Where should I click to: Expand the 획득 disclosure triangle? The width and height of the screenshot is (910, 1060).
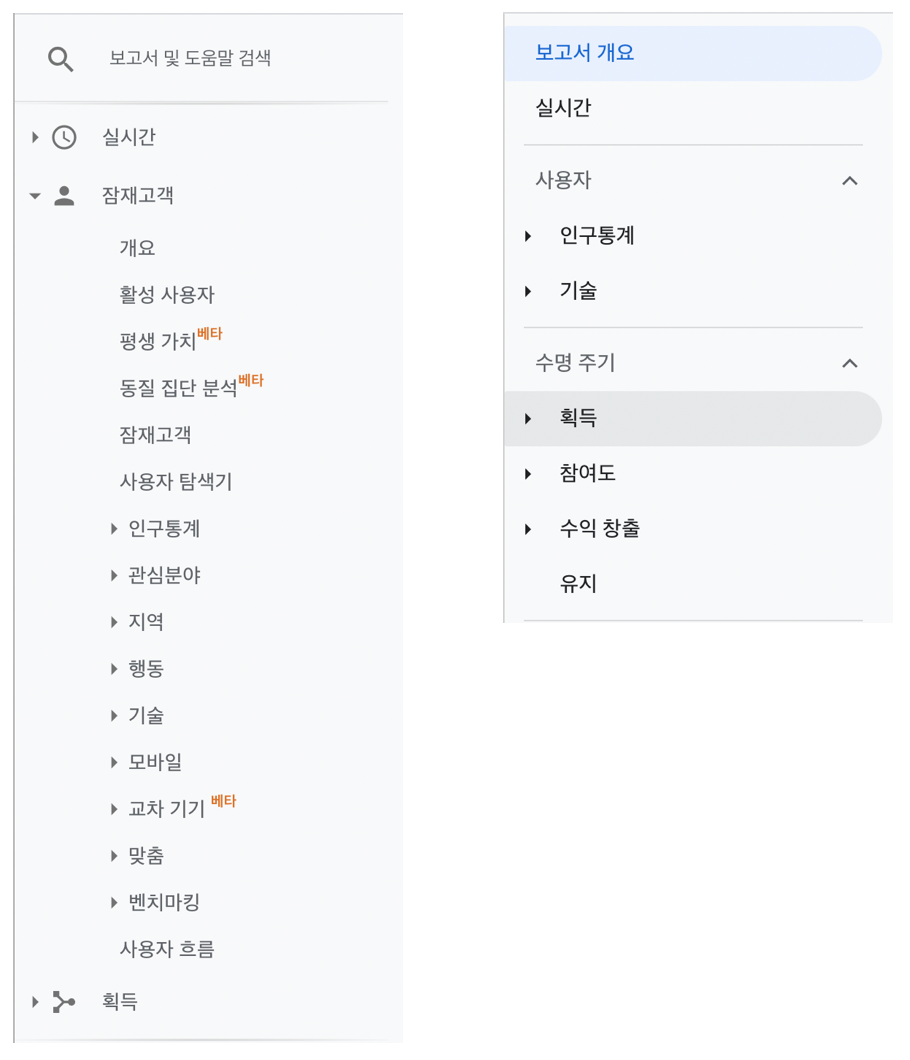(528, 419)
